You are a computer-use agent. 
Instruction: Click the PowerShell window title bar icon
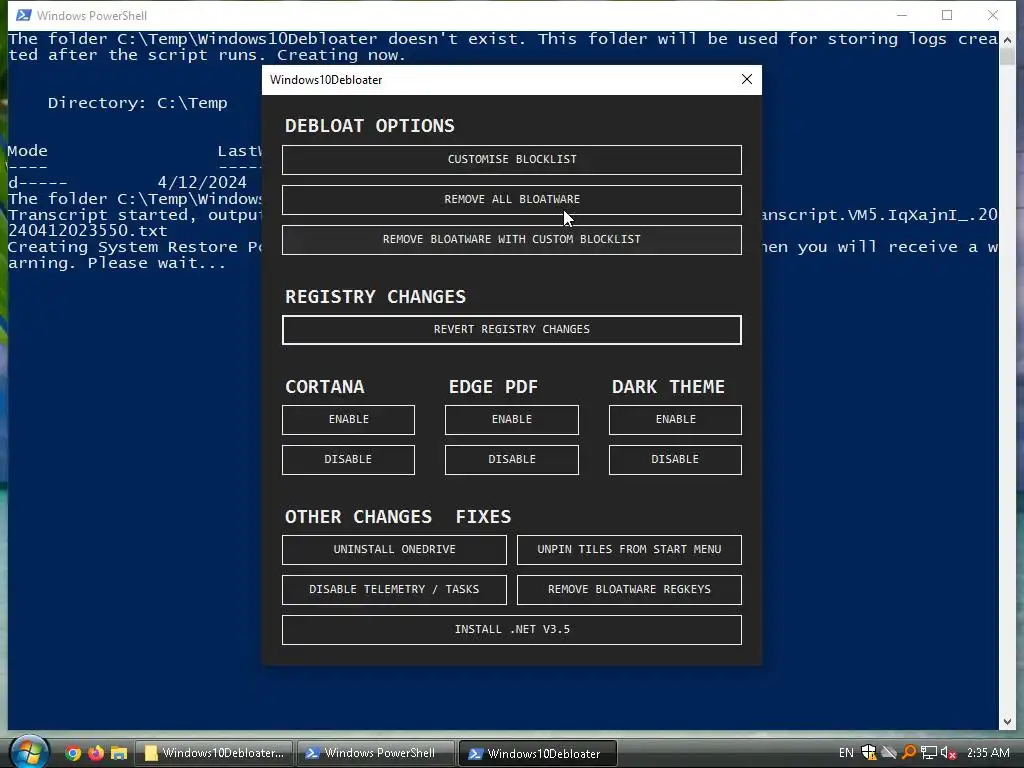(24, 15)
